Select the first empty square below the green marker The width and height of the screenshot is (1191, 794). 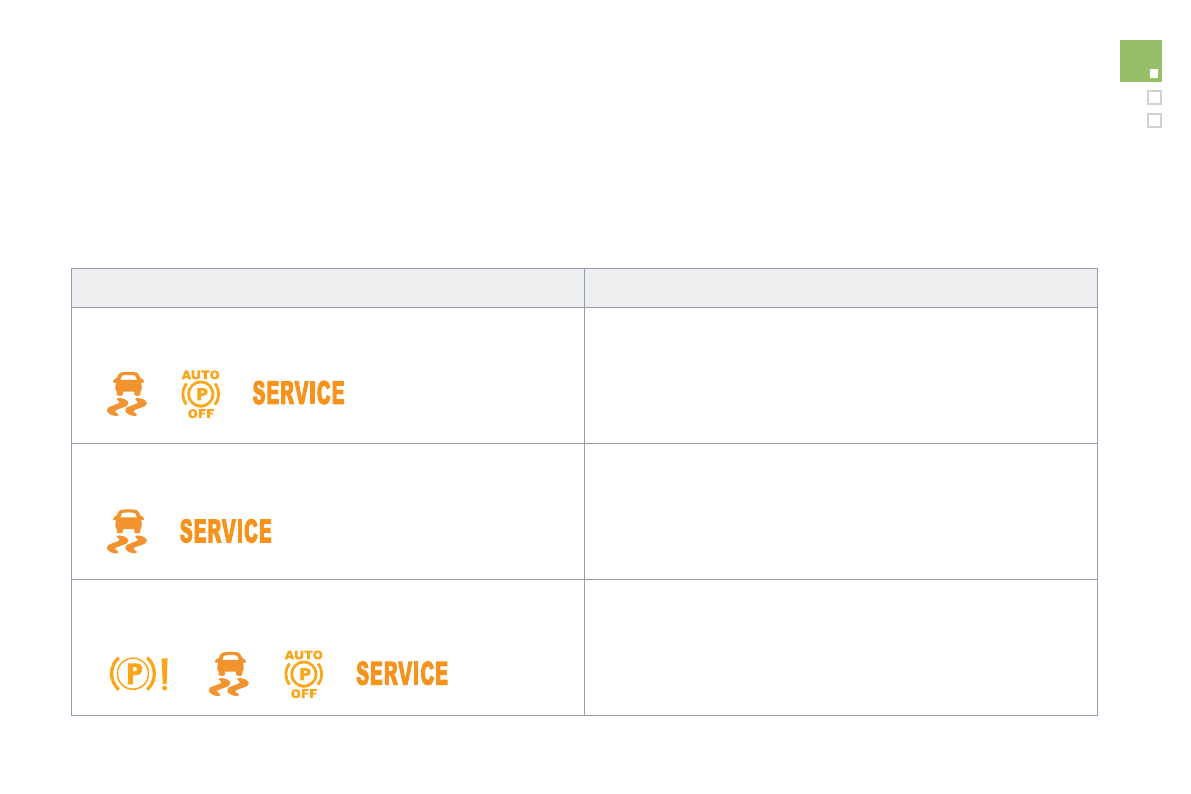coord(1154,98)
